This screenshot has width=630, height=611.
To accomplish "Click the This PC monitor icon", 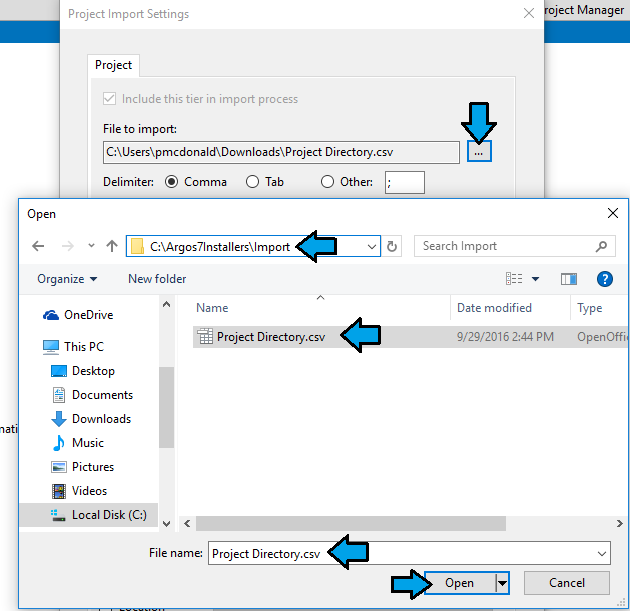I will click(x=51, y=347).
